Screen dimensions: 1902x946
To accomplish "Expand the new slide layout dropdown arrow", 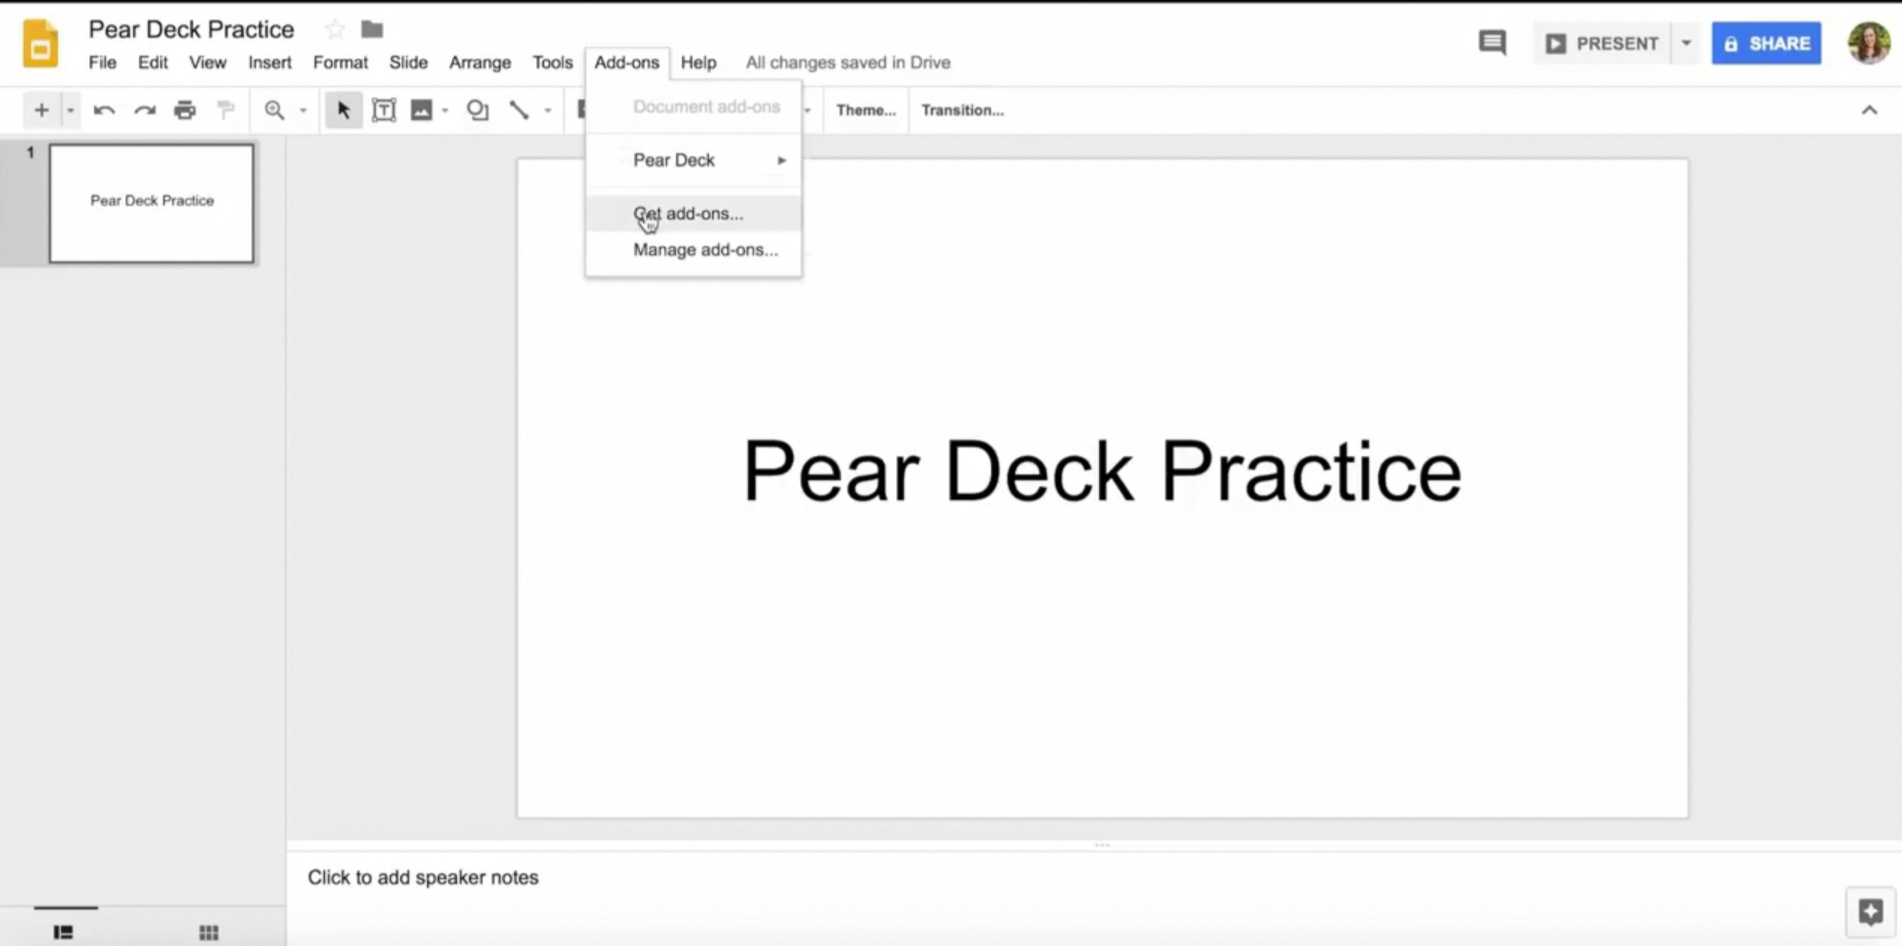I will tap(70, 110).
